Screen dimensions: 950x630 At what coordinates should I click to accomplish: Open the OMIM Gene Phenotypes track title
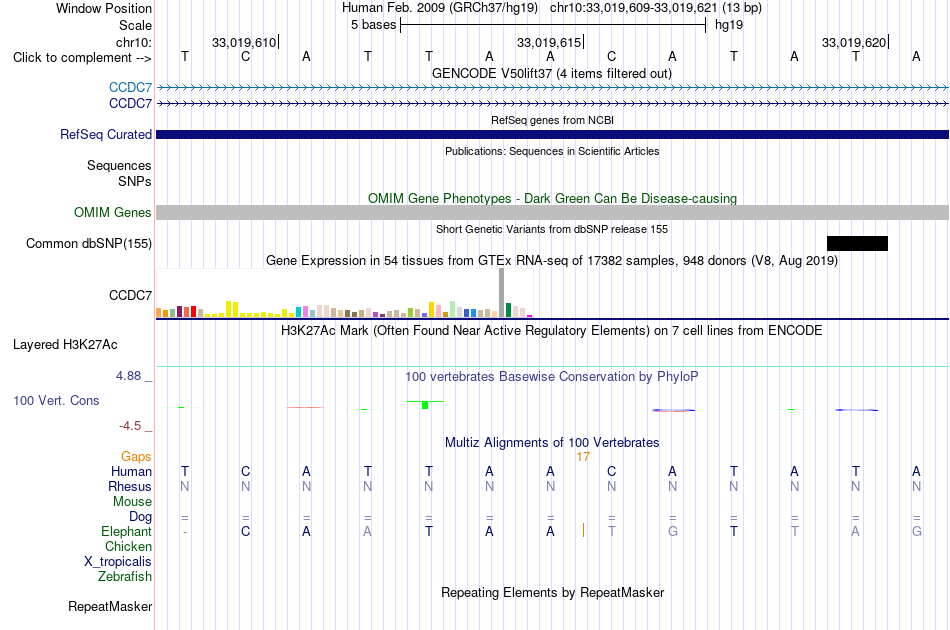[552, 198]
